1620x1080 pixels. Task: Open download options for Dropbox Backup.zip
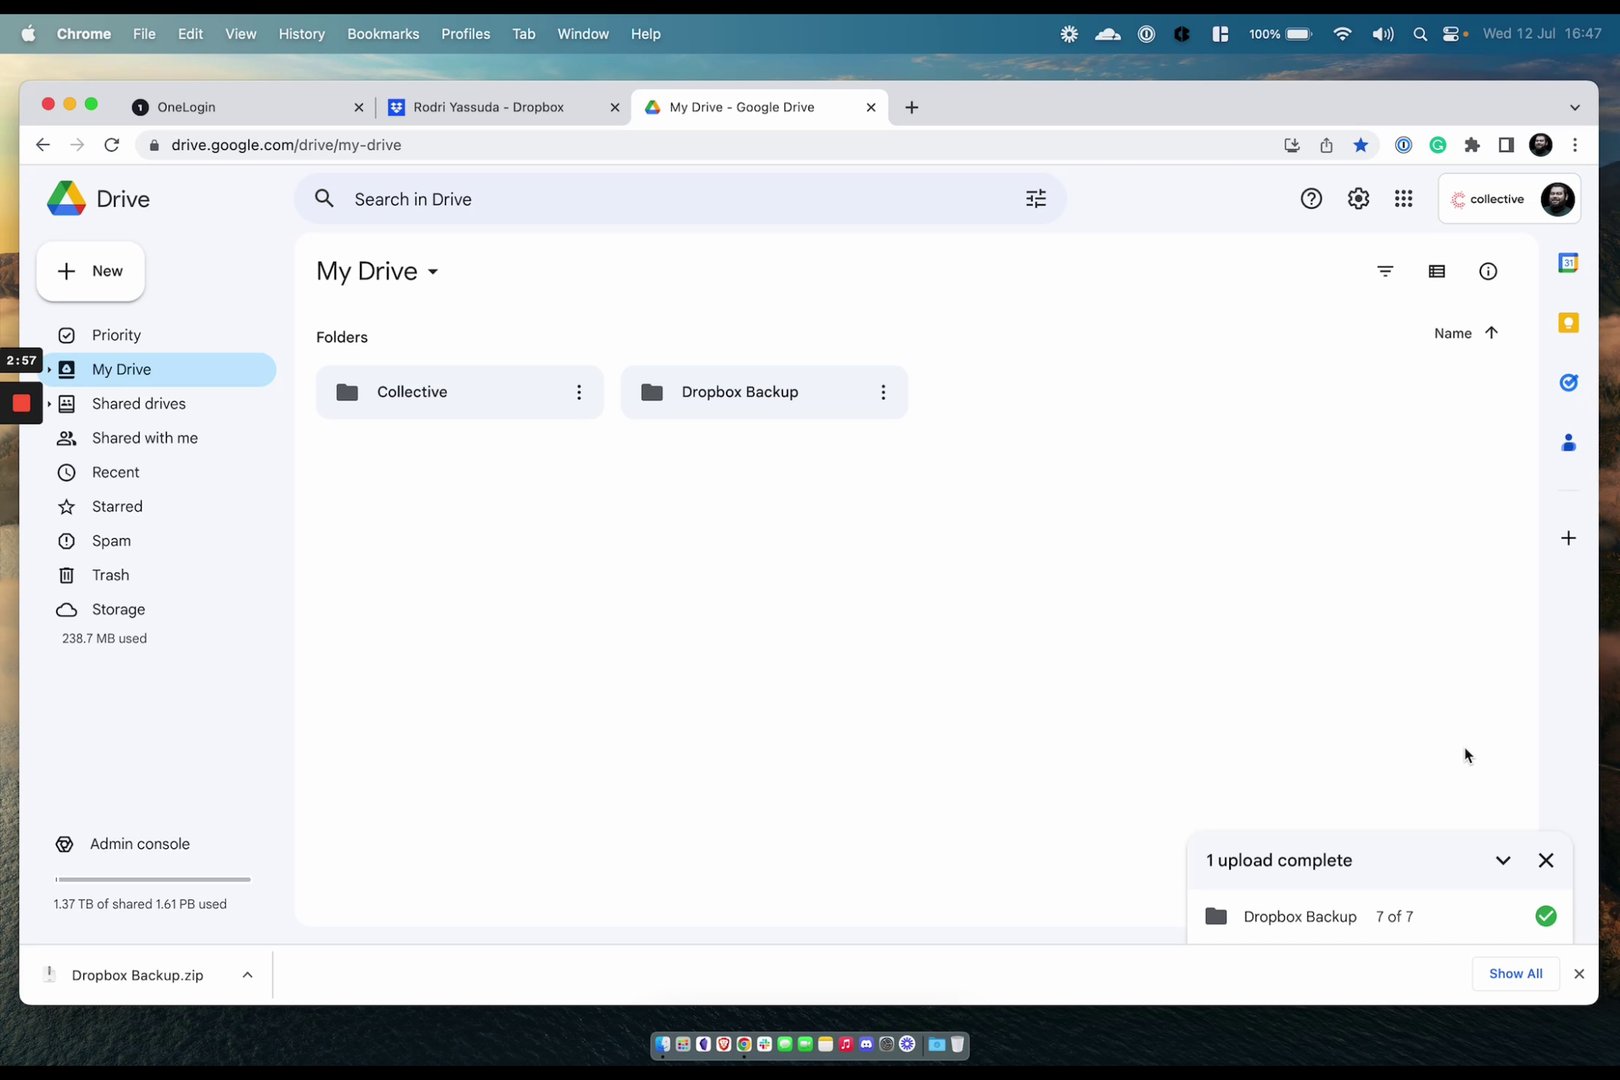247,975
